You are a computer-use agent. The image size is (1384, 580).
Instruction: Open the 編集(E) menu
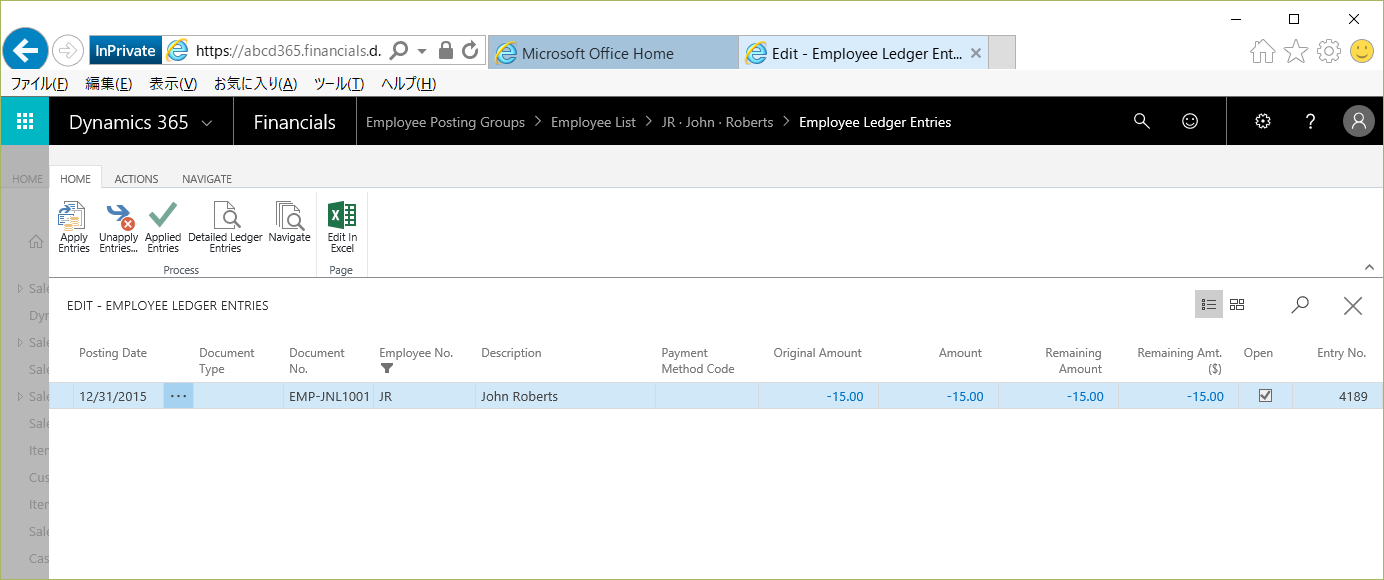tap(109, 84)
